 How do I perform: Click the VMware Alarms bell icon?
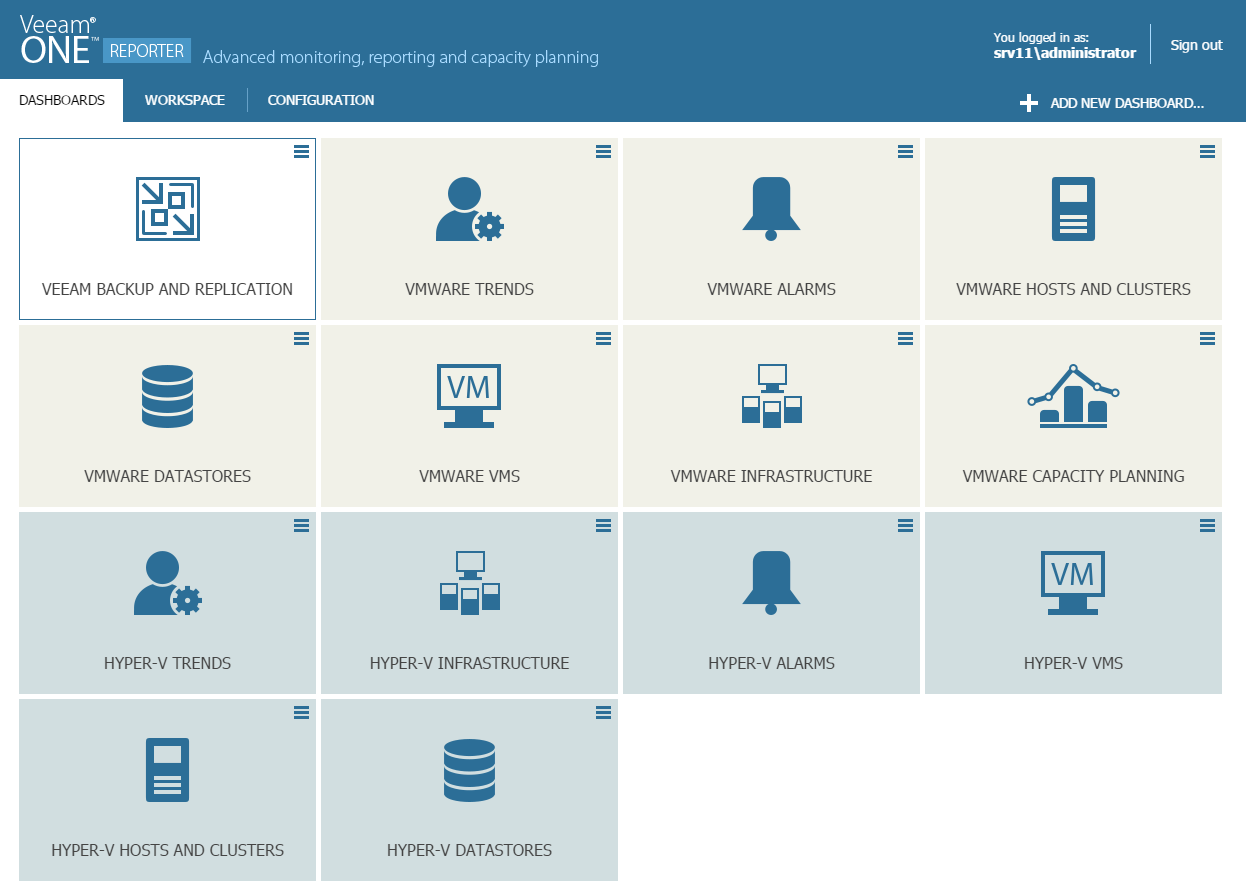pos(771,209)
